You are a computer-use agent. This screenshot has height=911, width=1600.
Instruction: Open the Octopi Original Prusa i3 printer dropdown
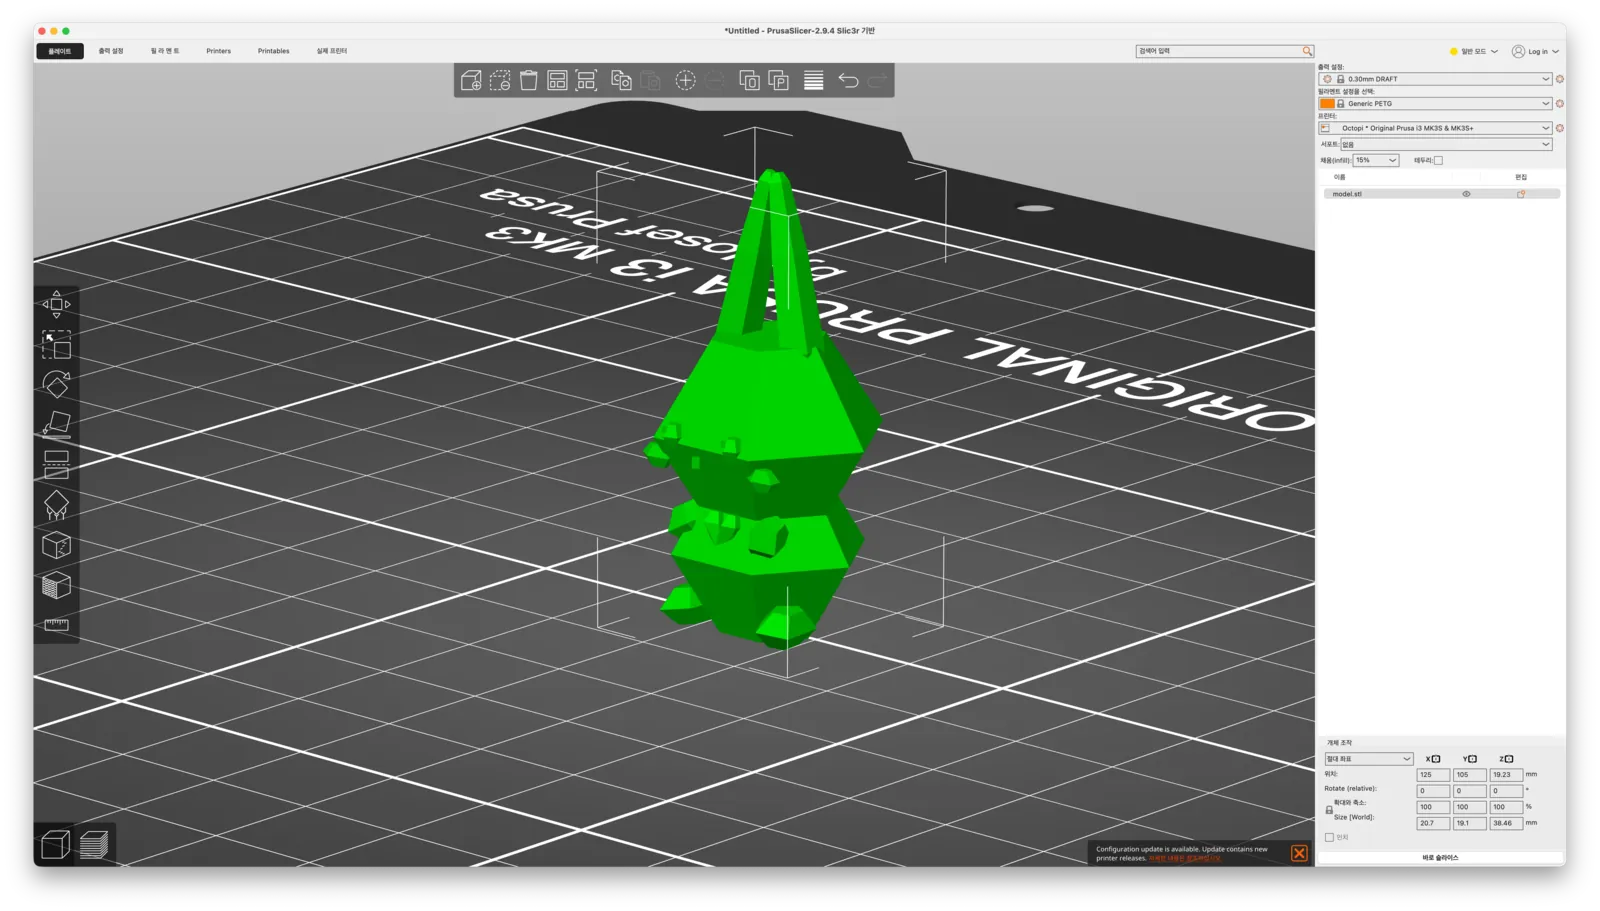[x=1436, y=128]
